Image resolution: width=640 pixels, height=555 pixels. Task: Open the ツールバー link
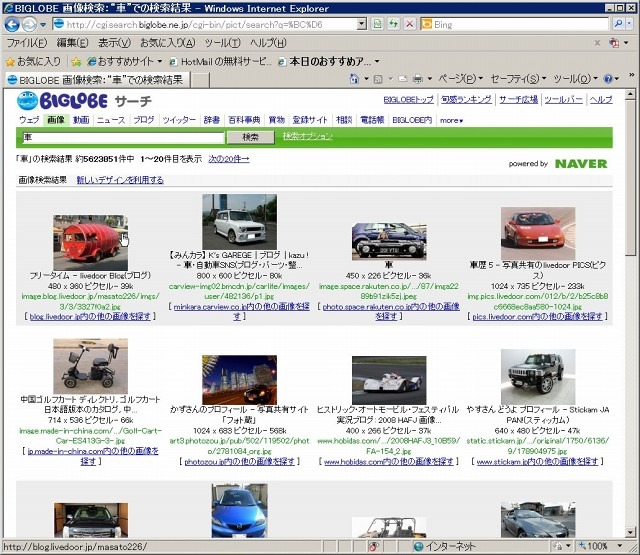pos(563,99)
